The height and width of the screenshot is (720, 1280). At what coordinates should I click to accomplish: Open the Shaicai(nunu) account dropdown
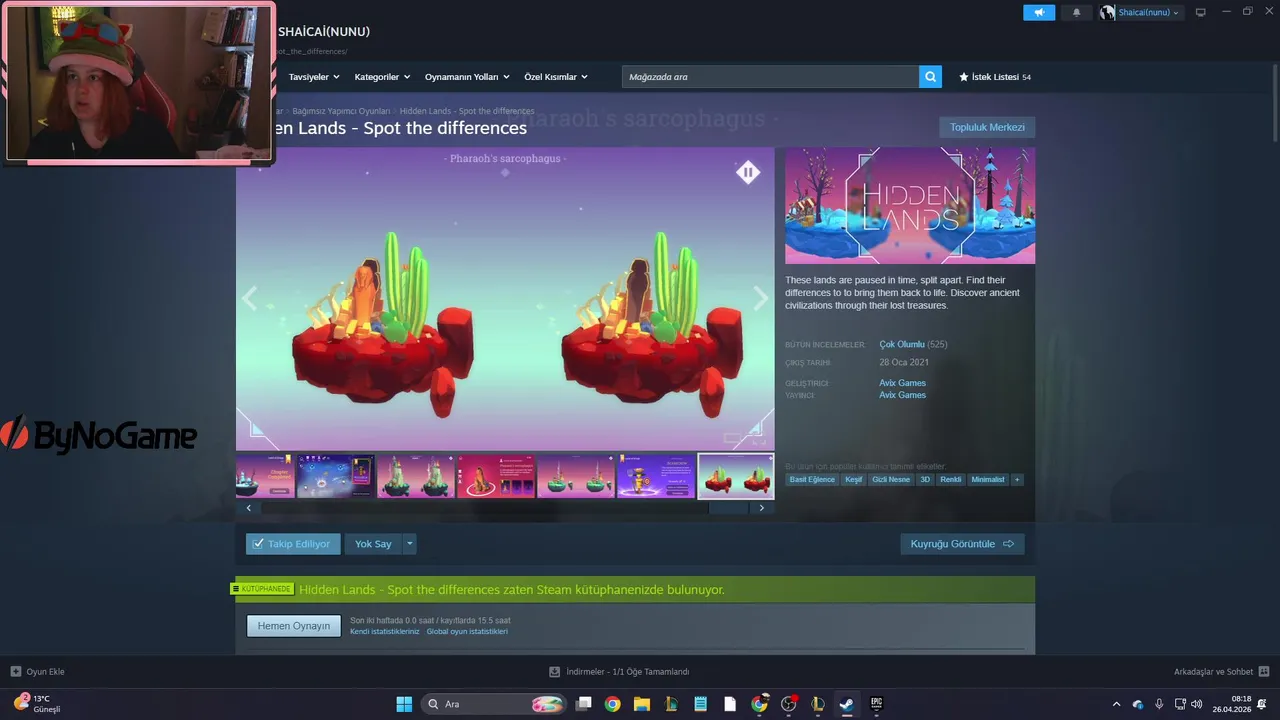(x=1140, y=12)
